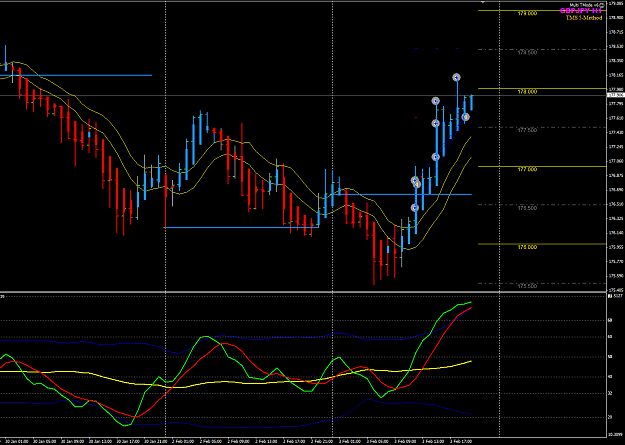
Task: Click the yellow 176.000 level label
Action: [527, 247]
